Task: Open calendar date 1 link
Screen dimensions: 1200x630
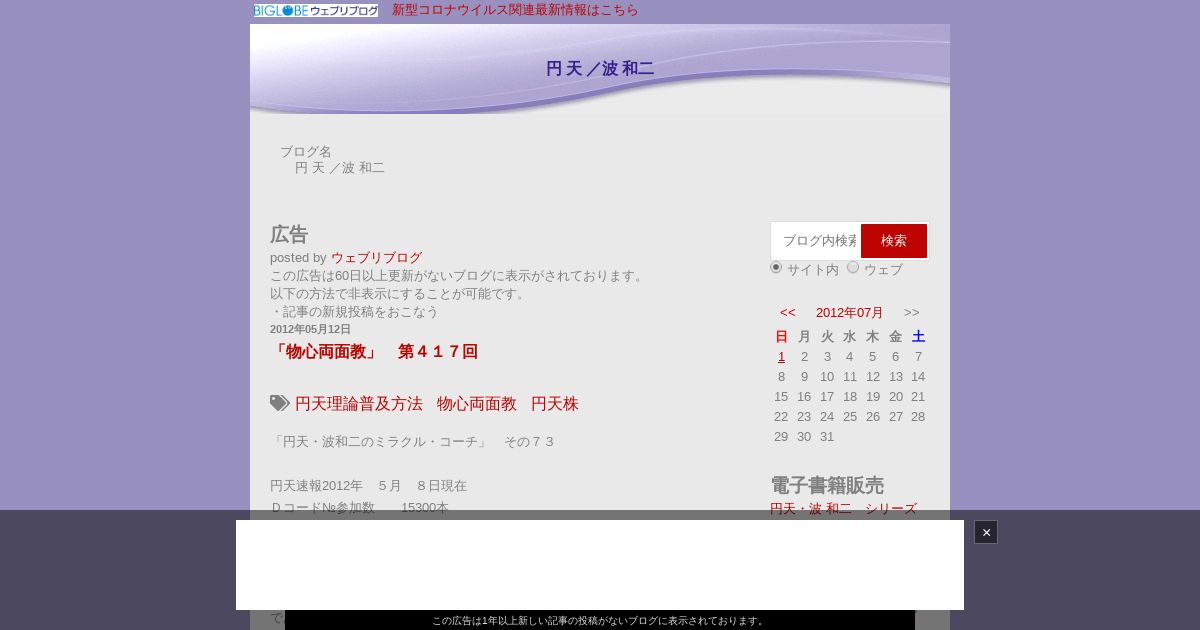Action: (x=781, y=357)
